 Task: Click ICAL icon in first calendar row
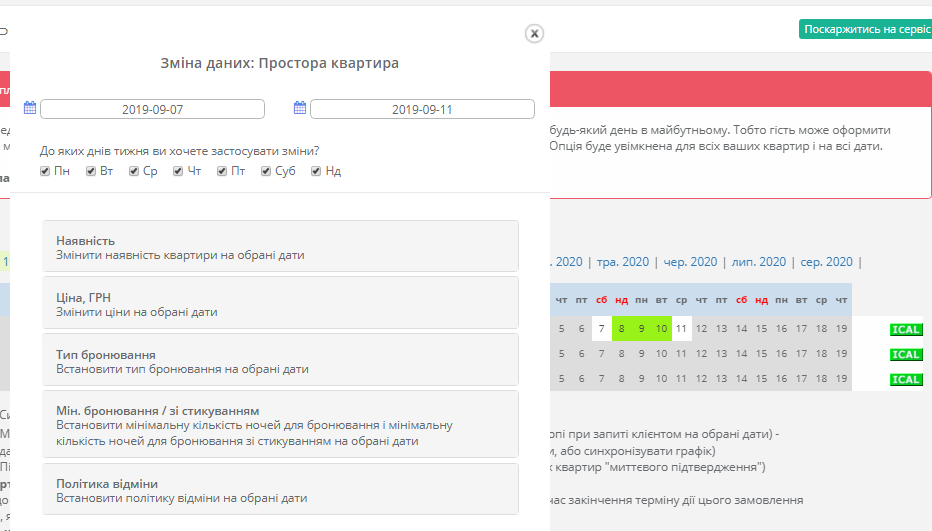coord(906,329)
